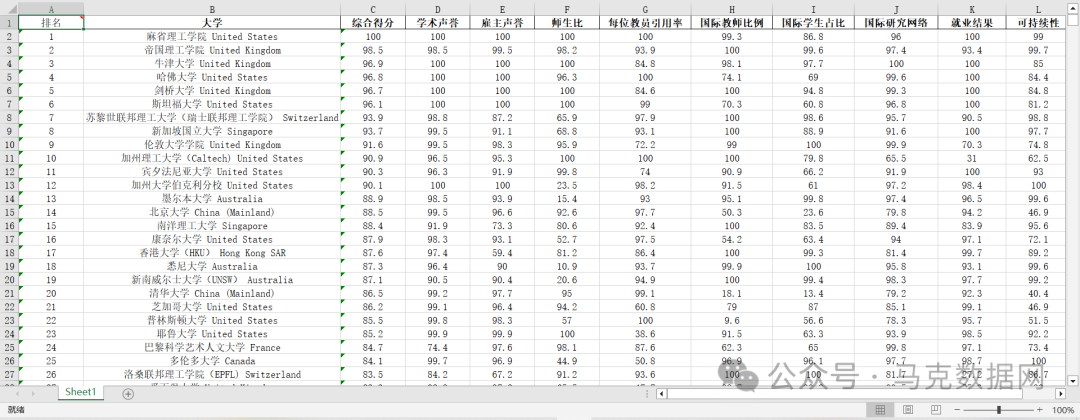Click the 综合得分 header cell
1080x420 pixels.
point(373,23)
